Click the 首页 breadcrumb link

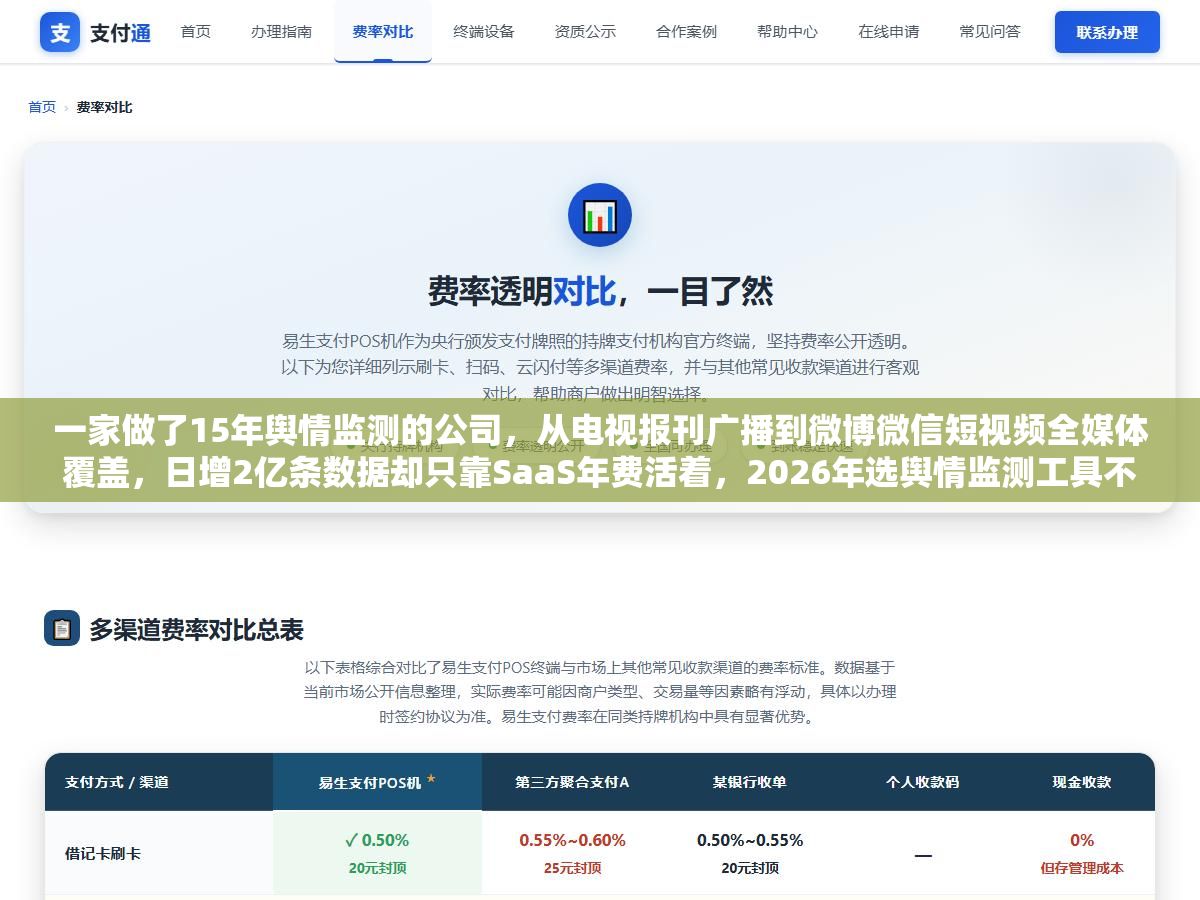[42, 107]
